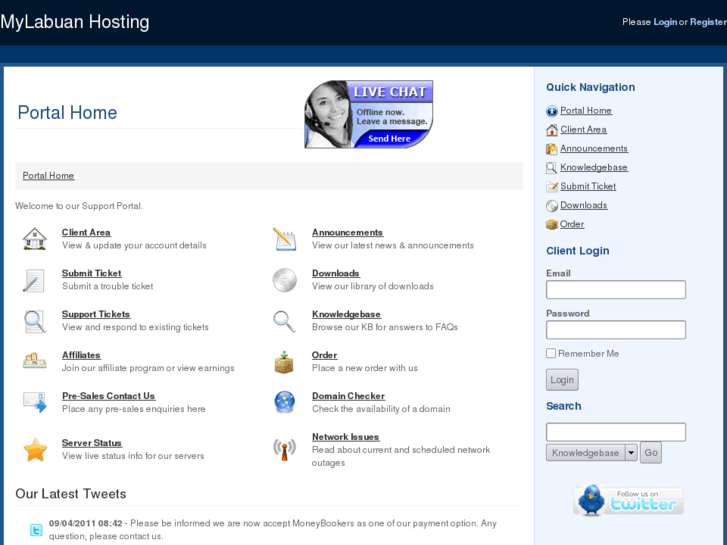The width and height of the screenshot is (727, 545).
Task: Click the Submit Ticket icon in Quick Navigation
Action: (552, 187)
